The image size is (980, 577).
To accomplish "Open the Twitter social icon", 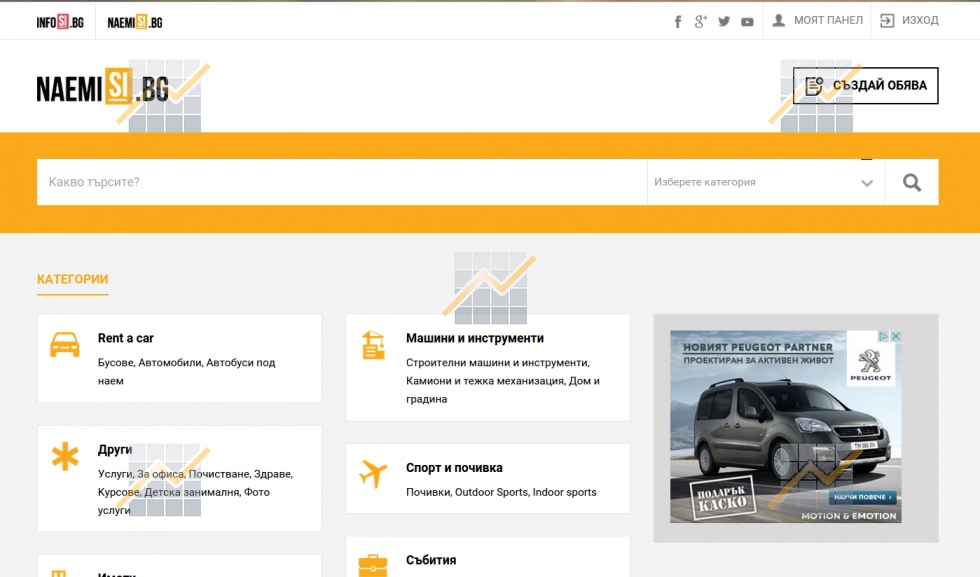I will click(724, 22).
